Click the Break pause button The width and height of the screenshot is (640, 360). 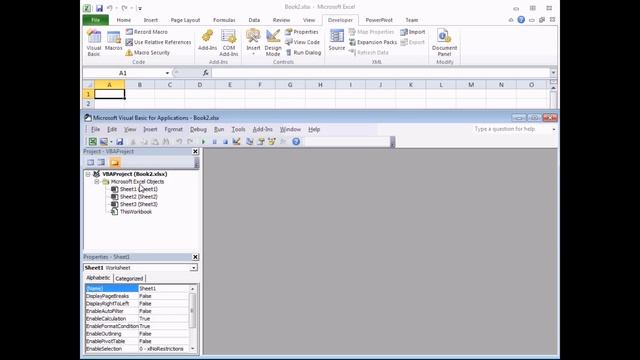tap(214, 142)
